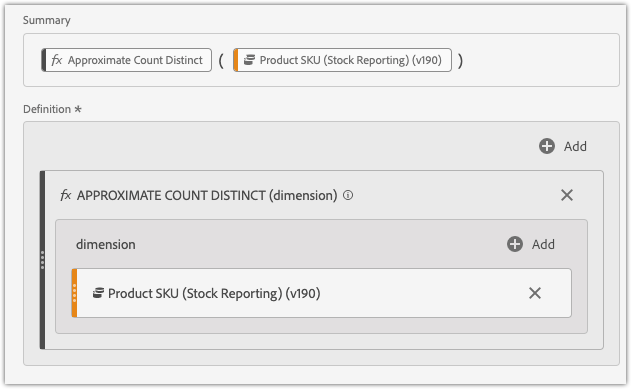The width and height of the screenshot is (631, 389).
Task: Click the top Add button in Definition
Action: coord(563,146)
